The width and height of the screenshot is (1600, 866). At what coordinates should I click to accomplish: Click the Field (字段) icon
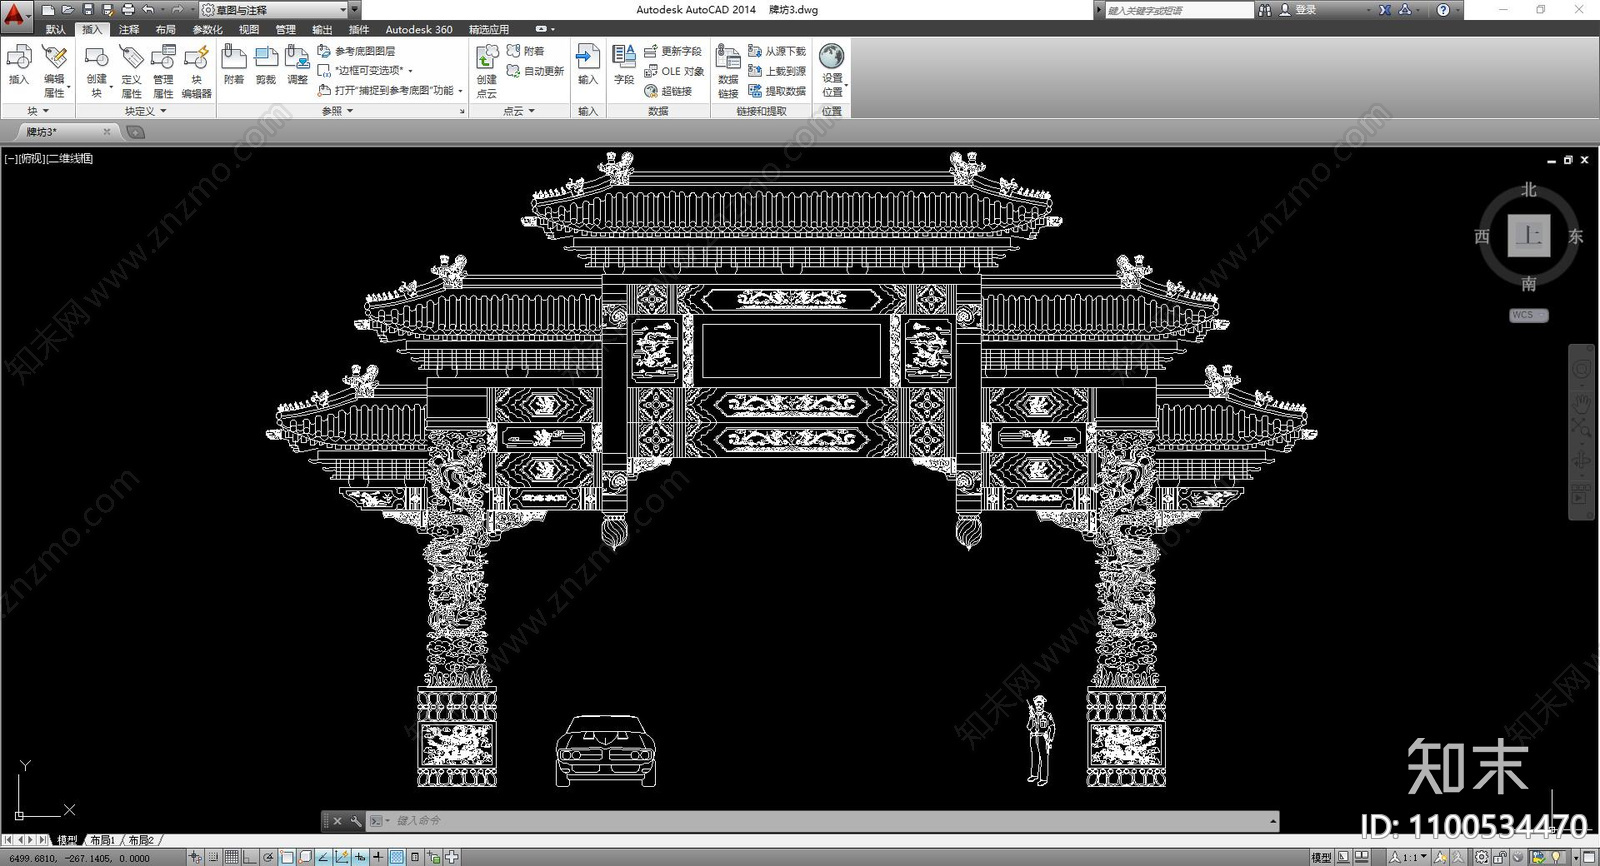[x=624, y=65]
